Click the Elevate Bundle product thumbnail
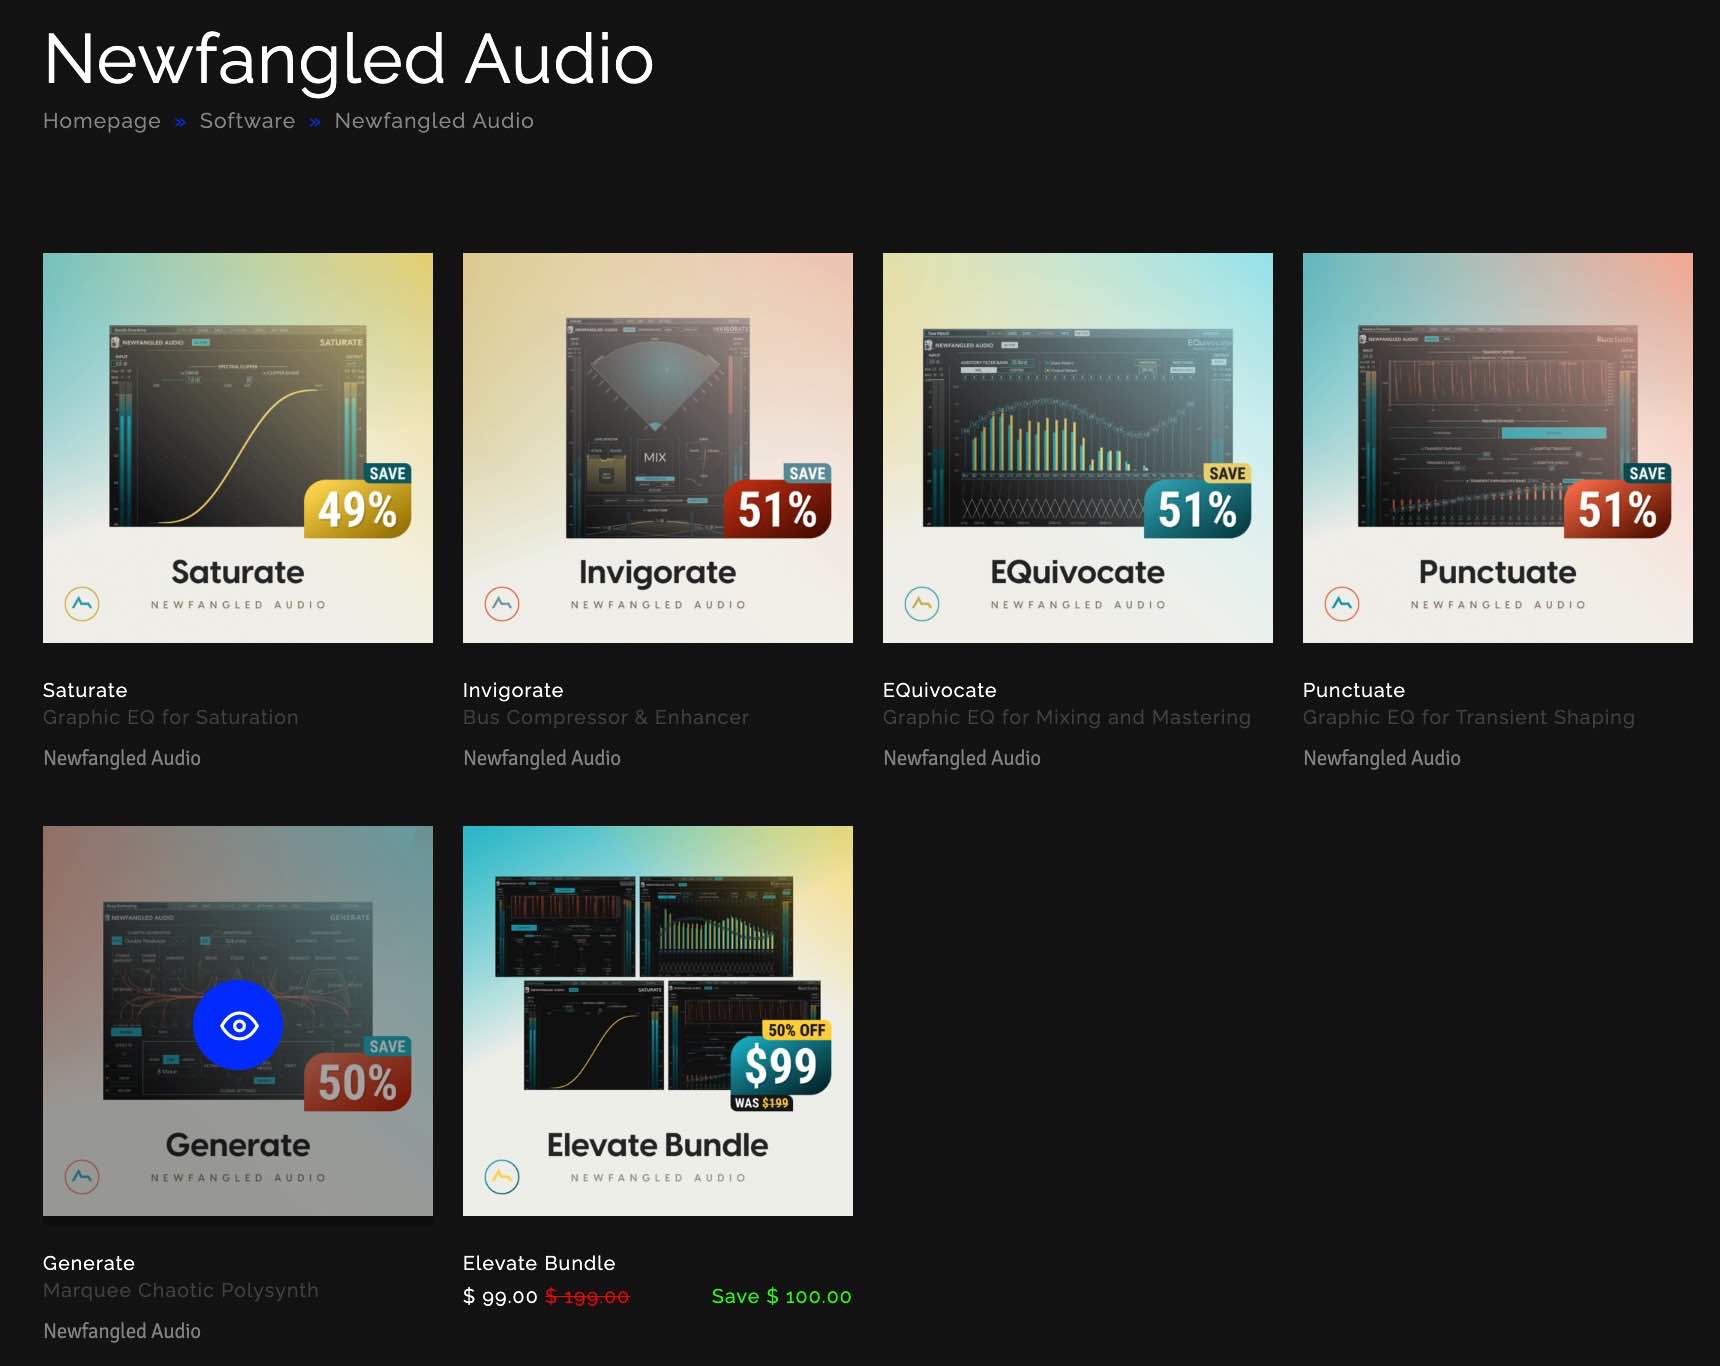Screen dimensions: 1720x1366 658,1021
